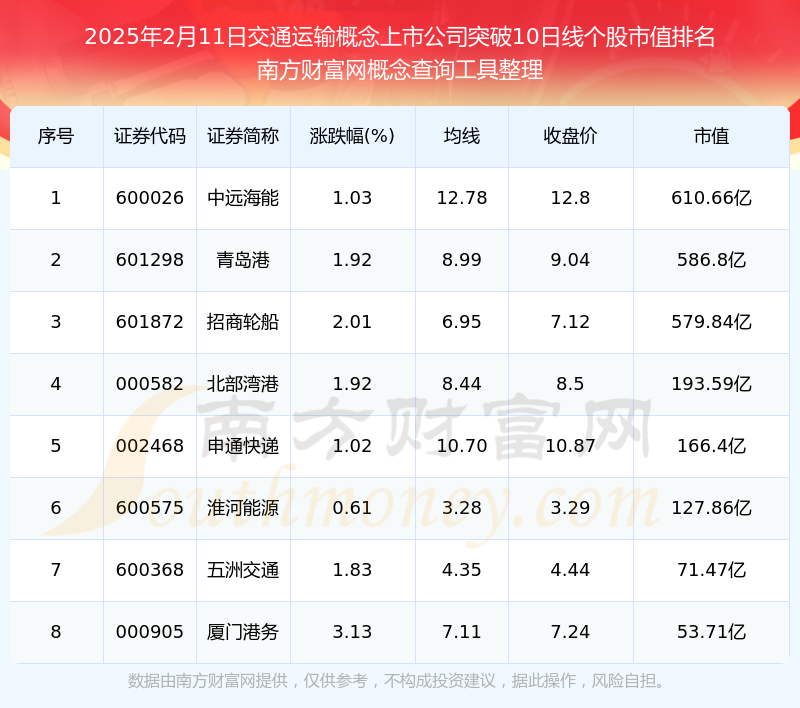Click the change value 2.01
The height and width of the screenshot is (708, 800).
click(352, 322)
